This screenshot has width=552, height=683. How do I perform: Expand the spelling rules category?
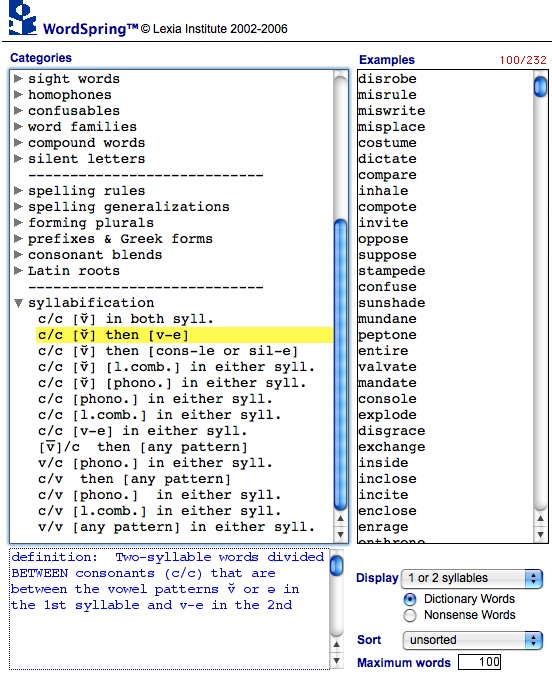pos(18,190)
